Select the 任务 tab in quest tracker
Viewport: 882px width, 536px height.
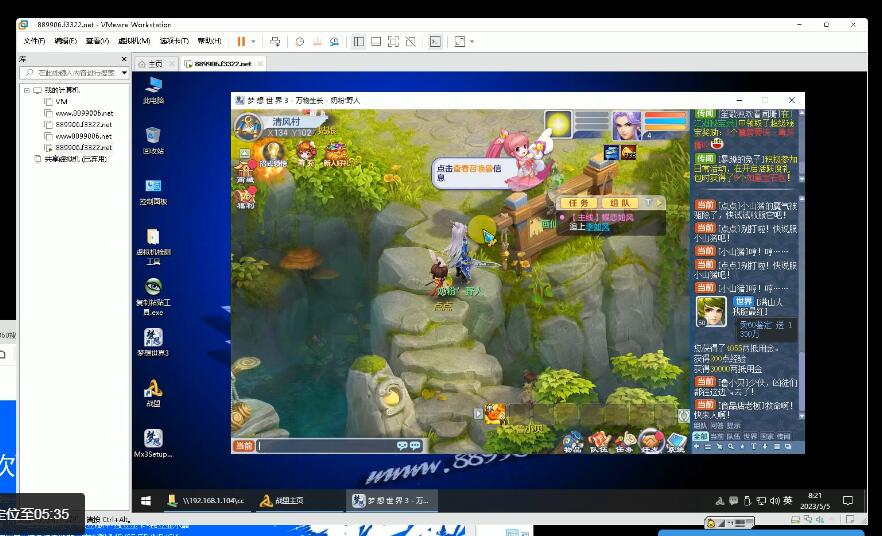(578, 203)
